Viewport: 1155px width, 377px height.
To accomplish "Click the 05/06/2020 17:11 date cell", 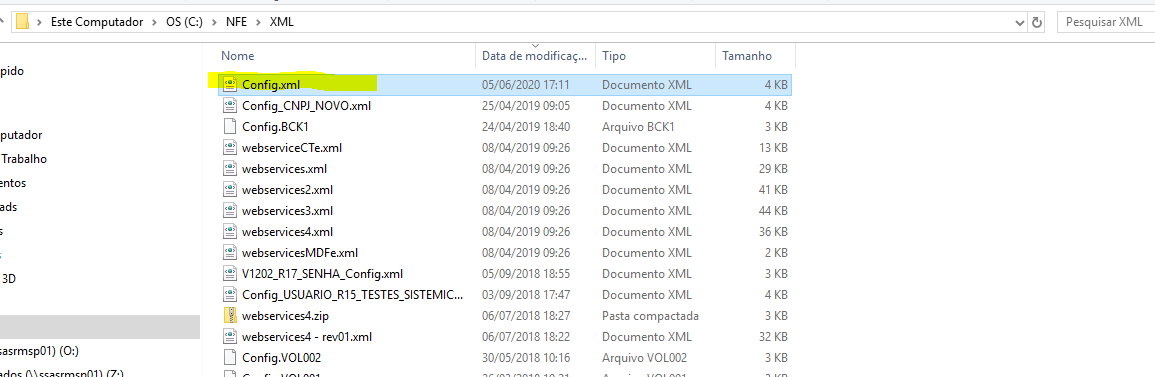I will (525, 85).
